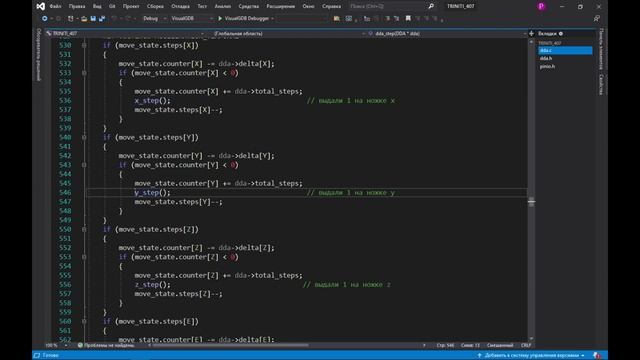Open the Help (Справка) menu
640x360 pixels.
click(331, 6)
